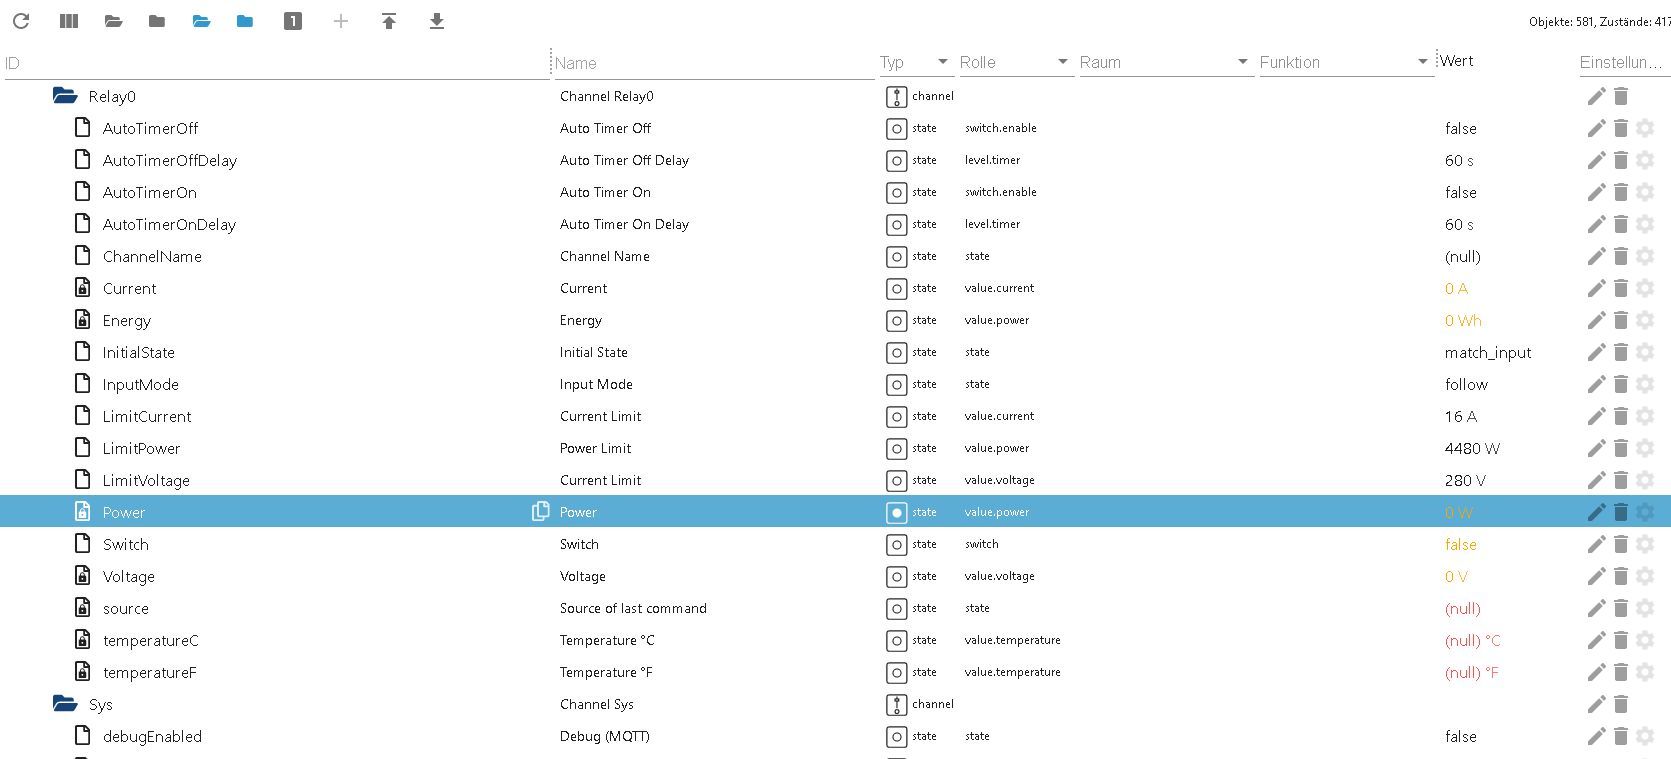The image size is (1671, 759).
Task: Open settings gear for Switch row
Action: pyautogui.click(x=1646, y=544)
